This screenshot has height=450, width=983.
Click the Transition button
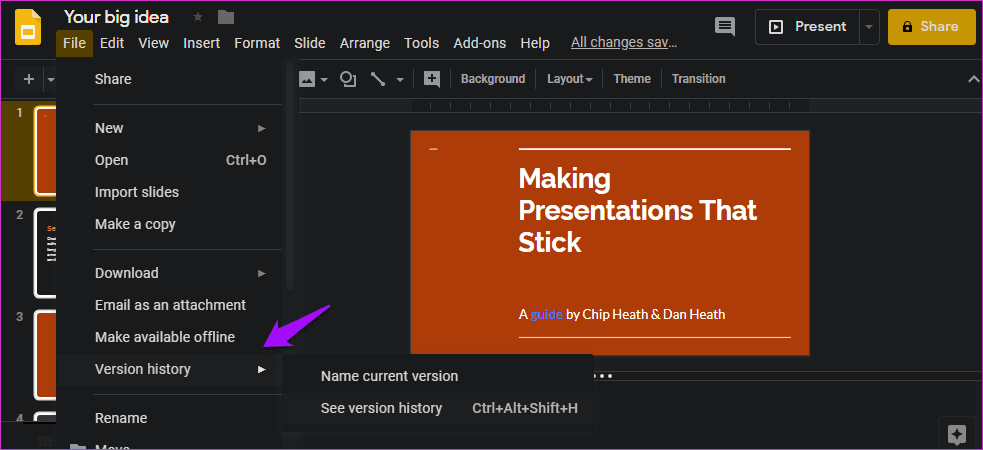click(698, 79)
